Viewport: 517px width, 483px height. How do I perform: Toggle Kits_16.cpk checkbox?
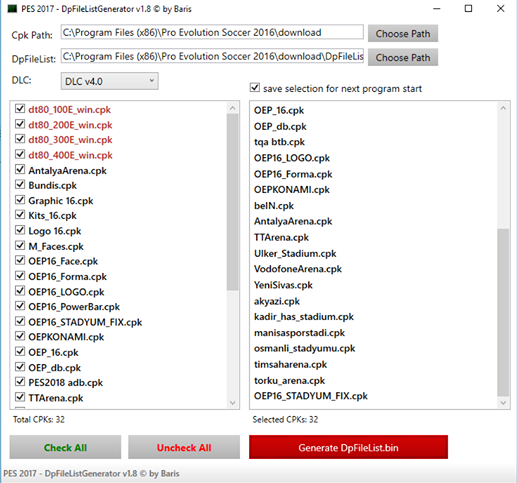(x=20, y=215)
